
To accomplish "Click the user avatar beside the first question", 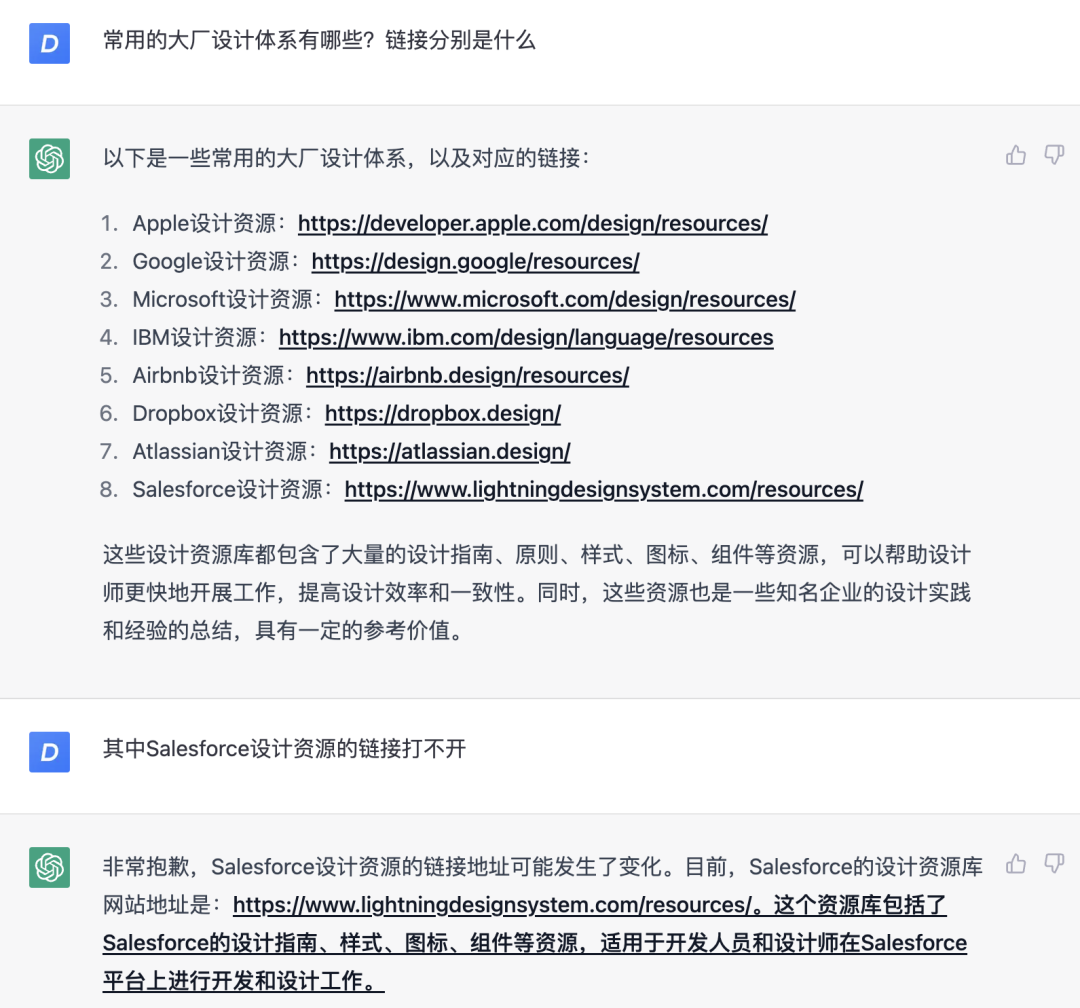I will [50, 43].
